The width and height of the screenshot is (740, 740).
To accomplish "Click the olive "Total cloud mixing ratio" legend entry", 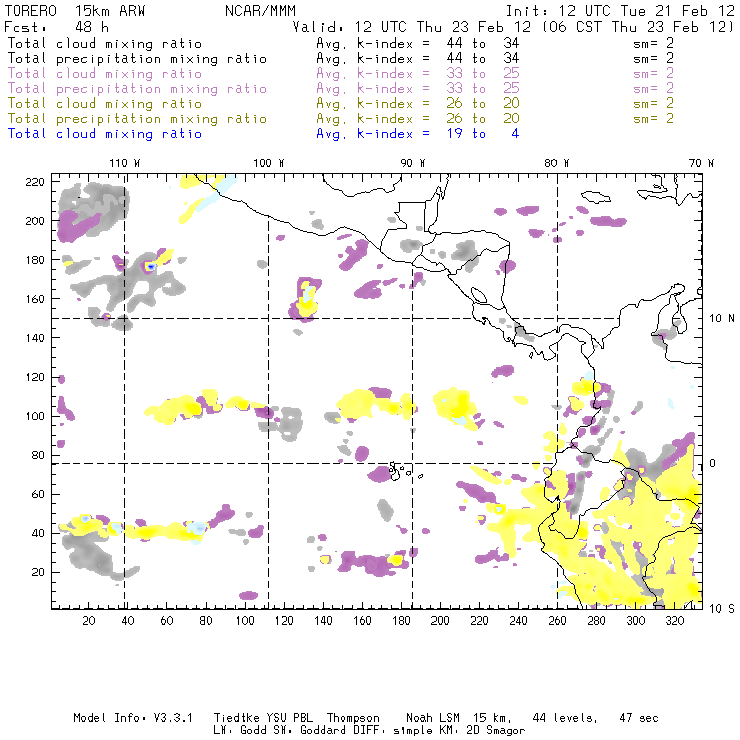I will (105, 103).
